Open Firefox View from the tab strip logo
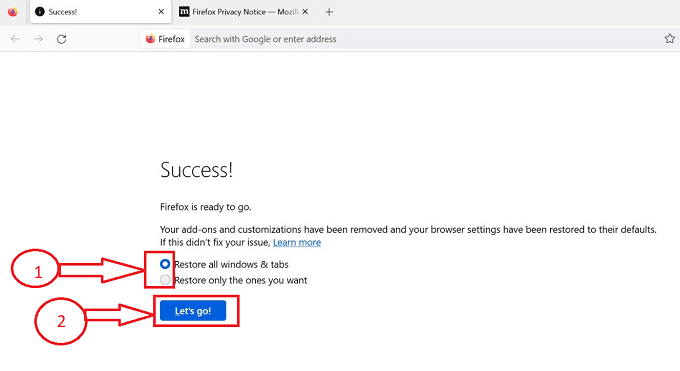Screen dimensions: 680x371 pyautogui.click(x=13, y=12)
